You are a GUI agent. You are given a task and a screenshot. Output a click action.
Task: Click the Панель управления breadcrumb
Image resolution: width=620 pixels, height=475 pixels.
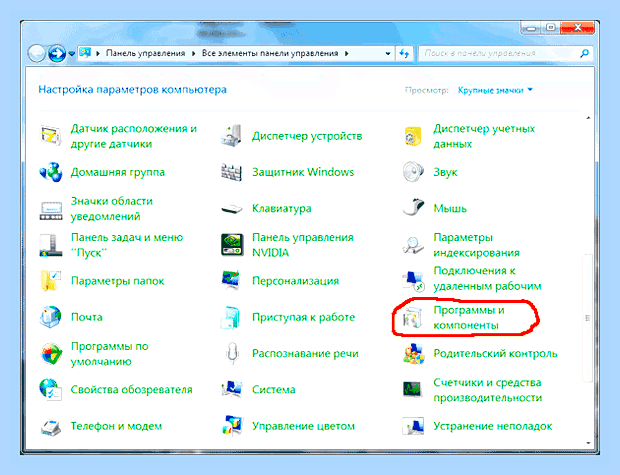click(x=146, y=53)
